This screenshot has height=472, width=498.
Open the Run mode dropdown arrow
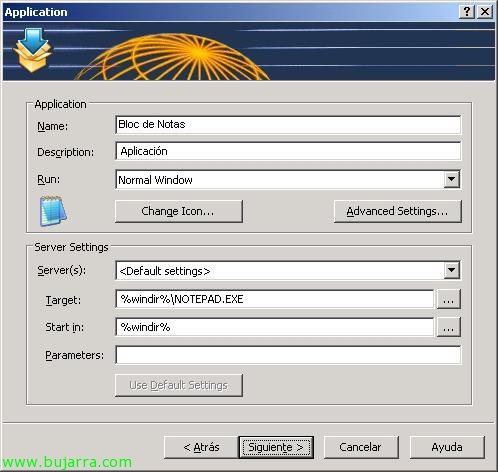pos(452,179)
